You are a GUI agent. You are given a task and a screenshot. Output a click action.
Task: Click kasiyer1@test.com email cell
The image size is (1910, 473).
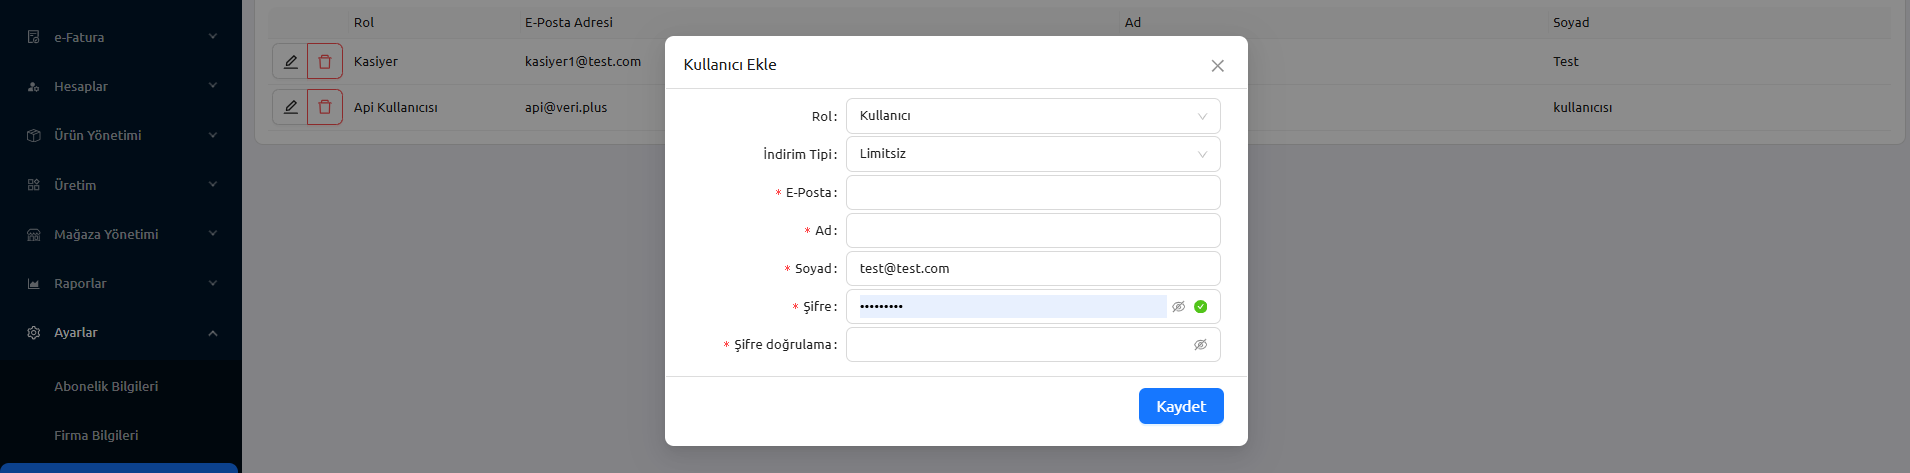tap(583, 62)
